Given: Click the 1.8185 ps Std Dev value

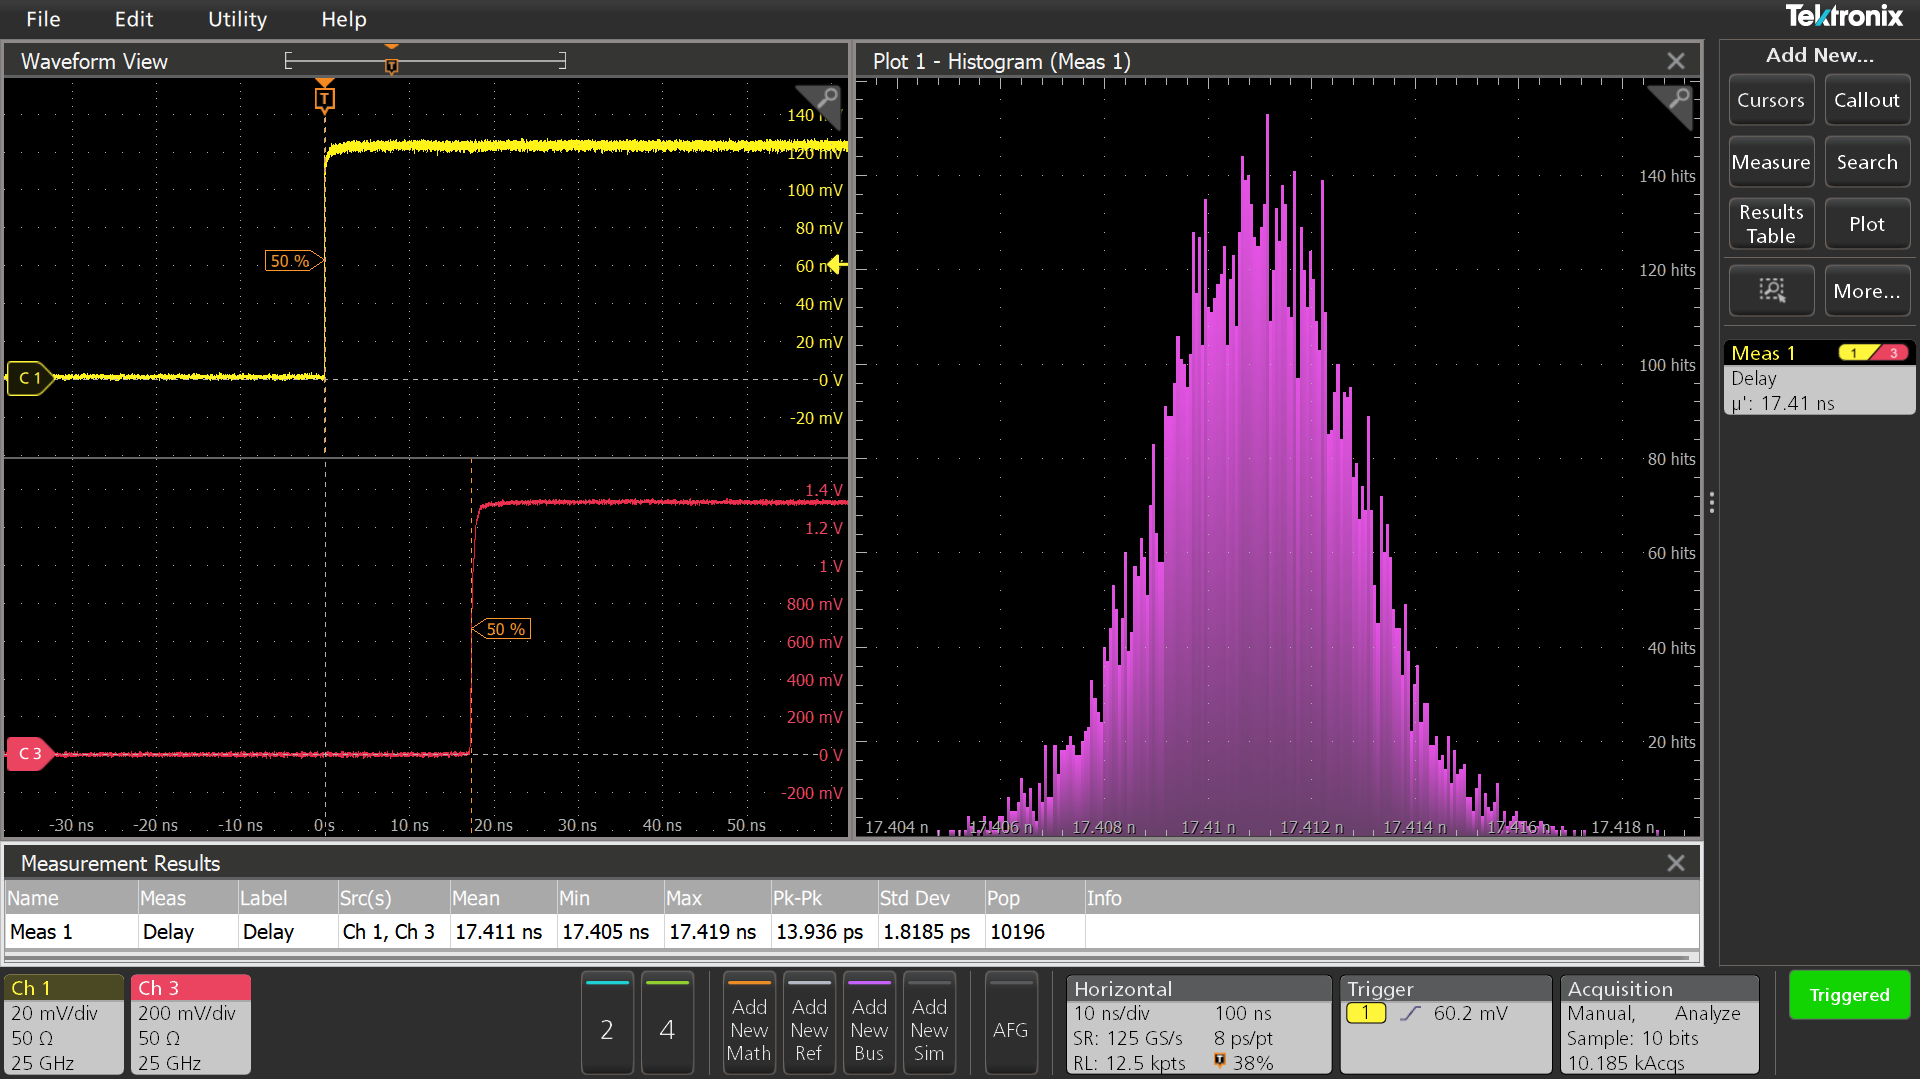Looking at the screenshot, I should coord(926,932).
